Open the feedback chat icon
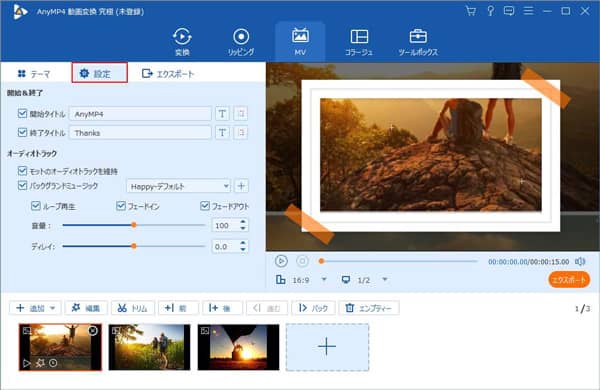 coord(509,11)
